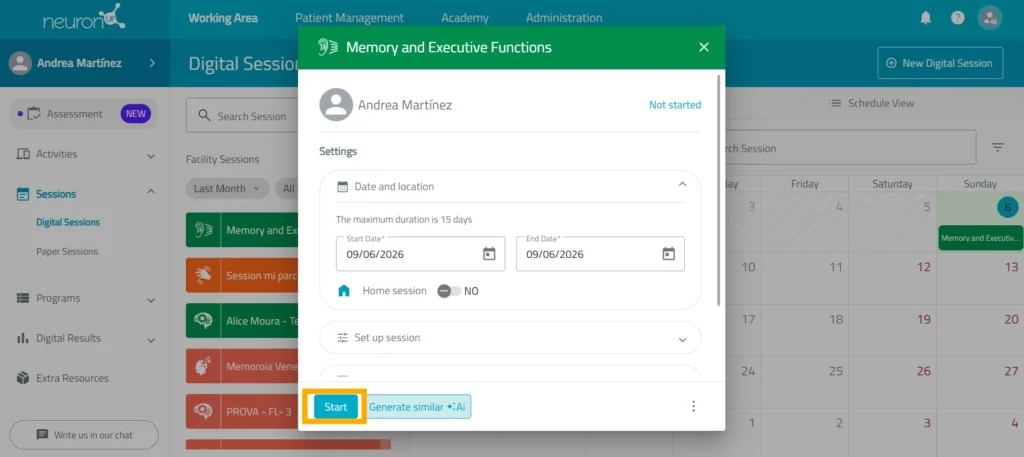The height and width of the screenshot is (457, 1024).
Task: Click Andrea Martínez avatar in dialog
Action: coord(336,104)
